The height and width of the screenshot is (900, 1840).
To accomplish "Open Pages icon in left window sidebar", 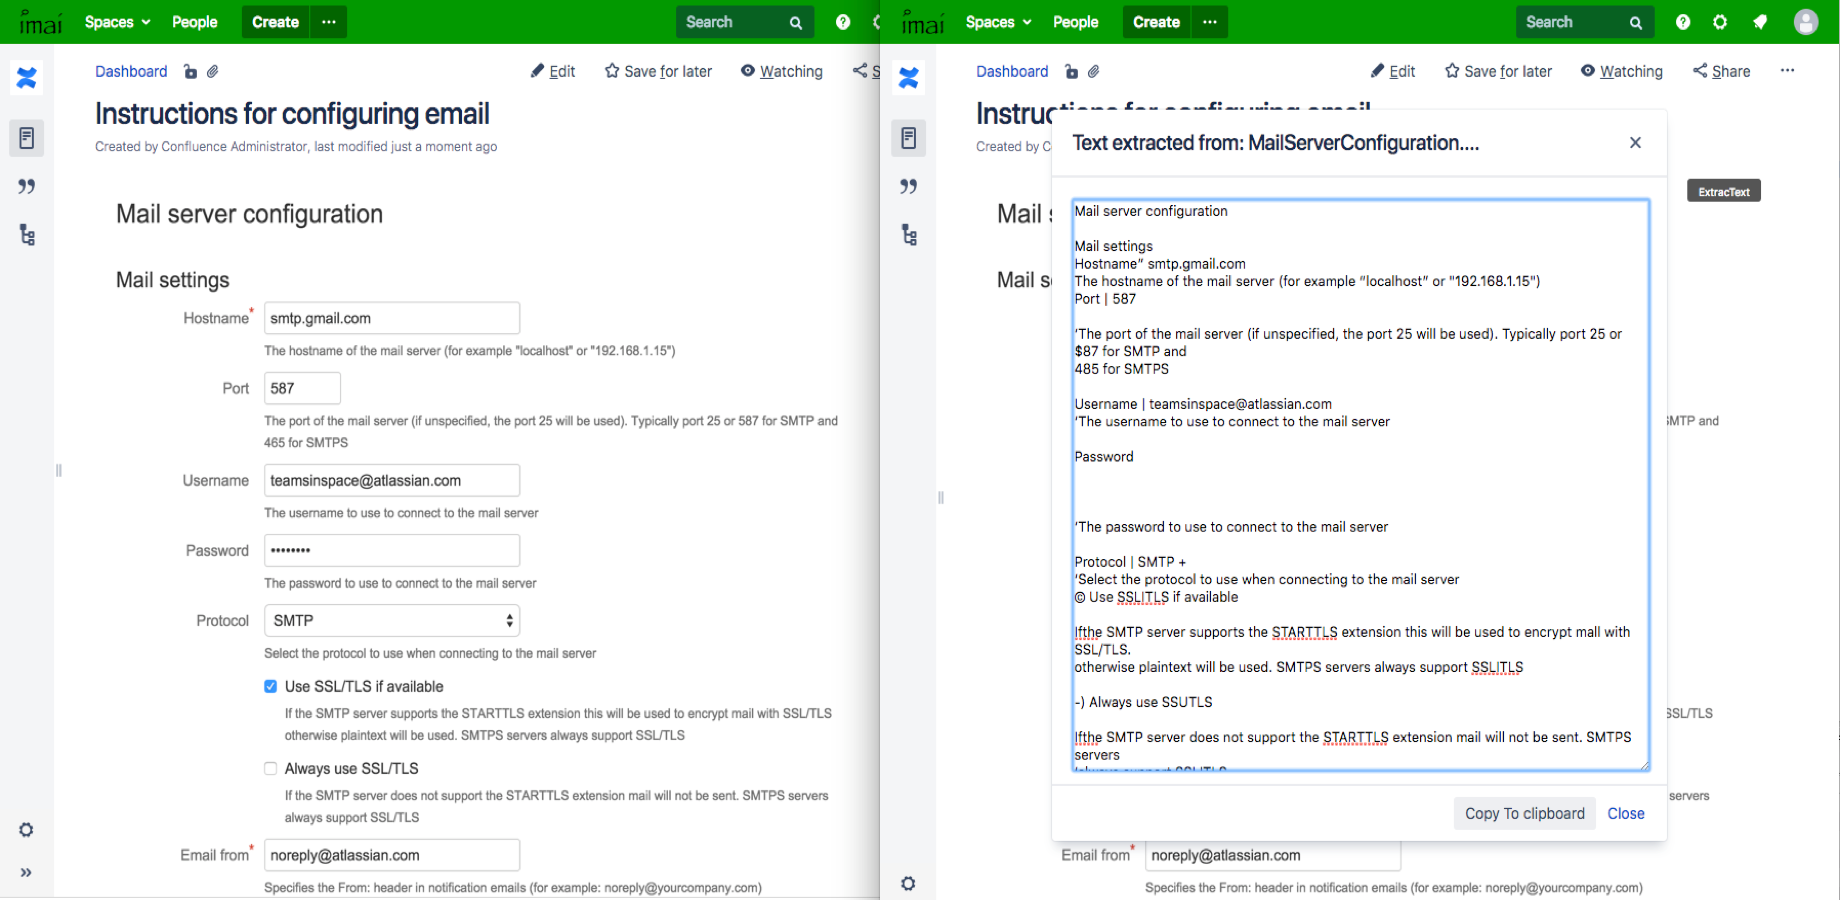I will (x=27, y=138).
